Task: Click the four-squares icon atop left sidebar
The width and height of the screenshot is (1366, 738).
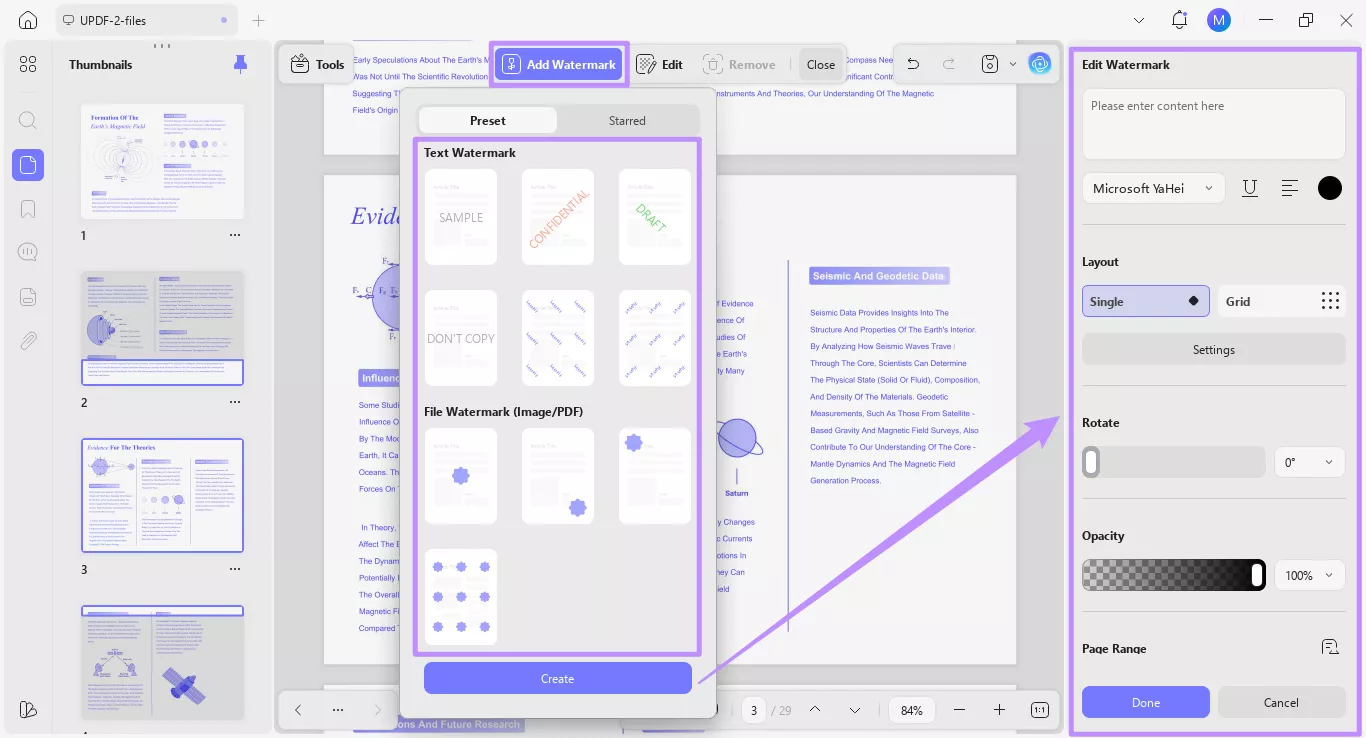Action: click(28, 64)
